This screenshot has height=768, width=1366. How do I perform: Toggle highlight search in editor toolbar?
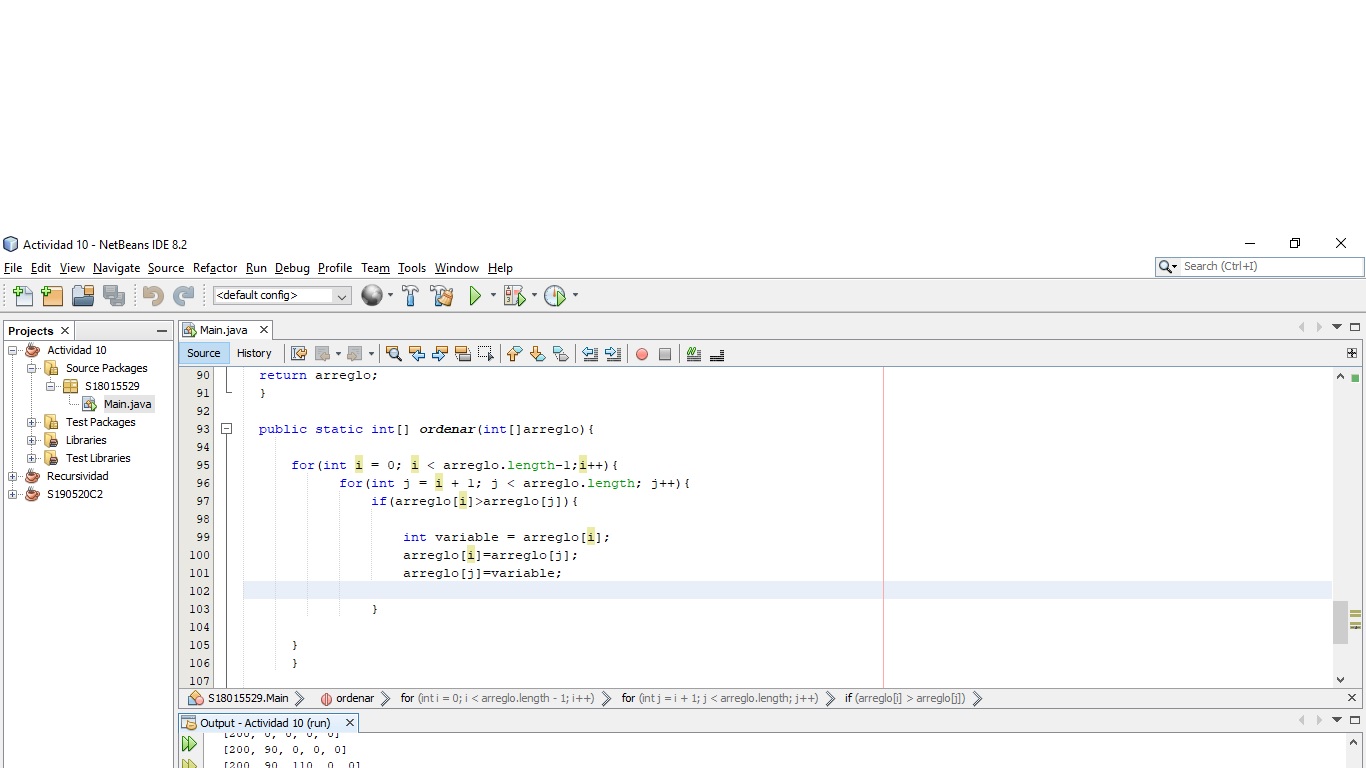463,353
